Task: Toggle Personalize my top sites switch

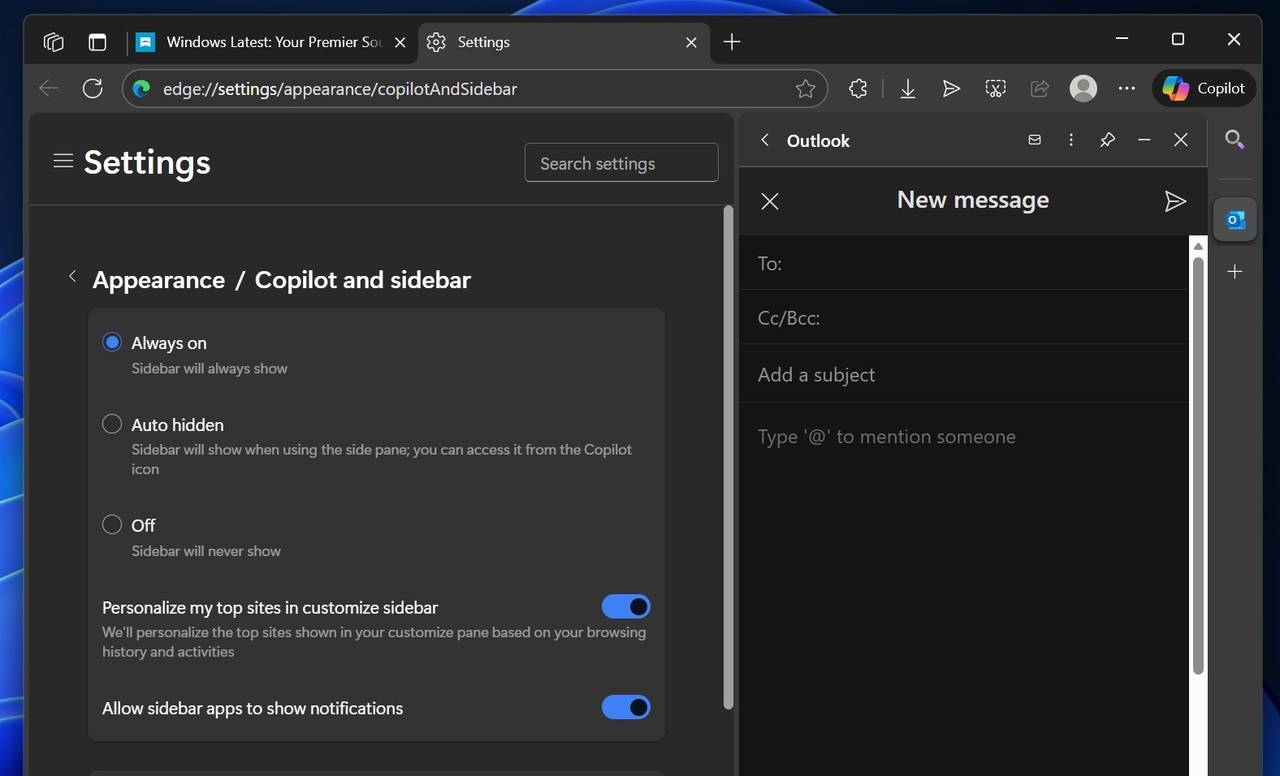Action: [x=626, y=607]
